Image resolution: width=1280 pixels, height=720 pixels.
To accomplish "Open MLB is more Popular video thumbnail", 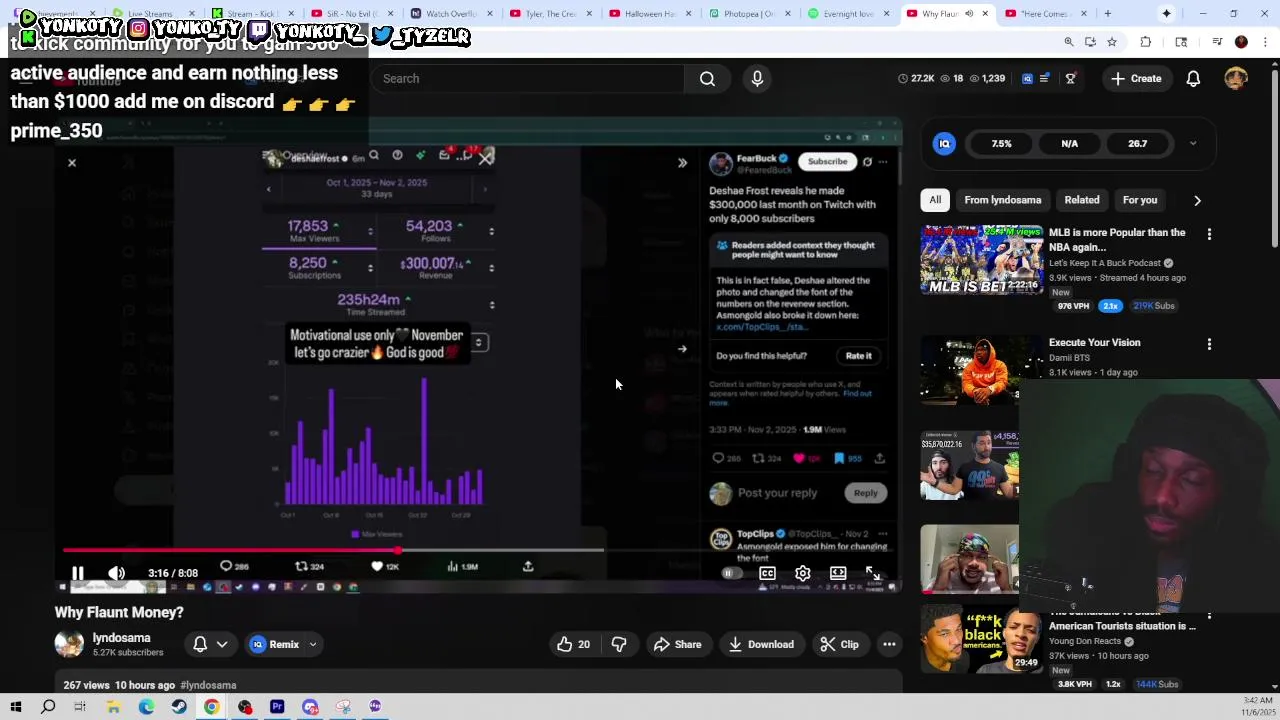I will (x=981, y=260).
